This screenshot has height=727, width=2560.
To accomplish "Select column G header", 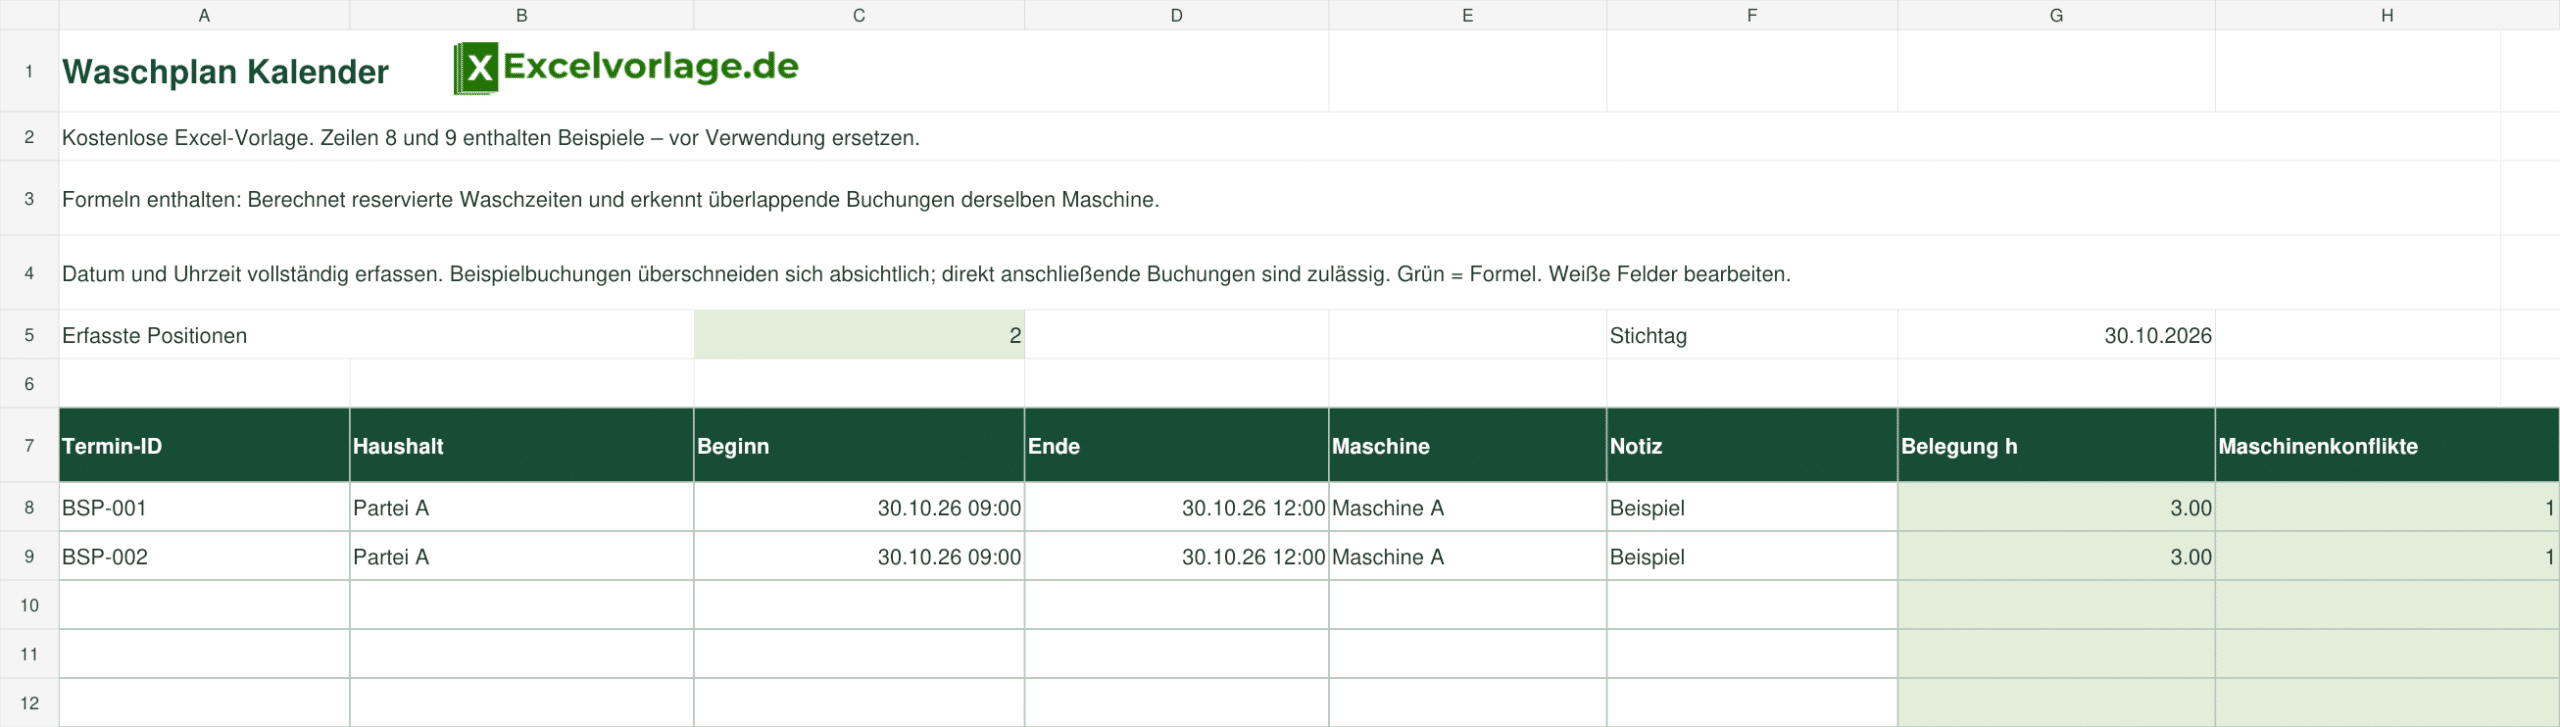I will (x=2056, y=15).
